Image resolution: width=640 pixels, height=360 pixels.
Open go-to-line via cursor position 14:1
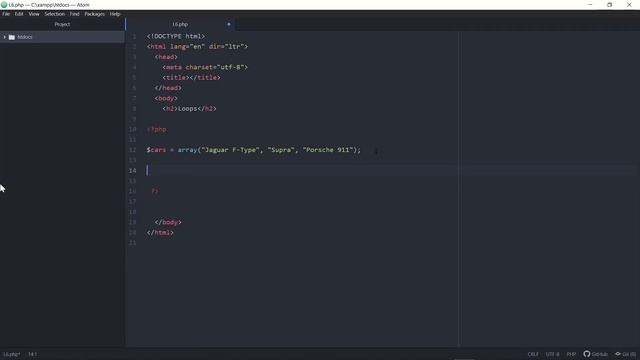[32, 354]
